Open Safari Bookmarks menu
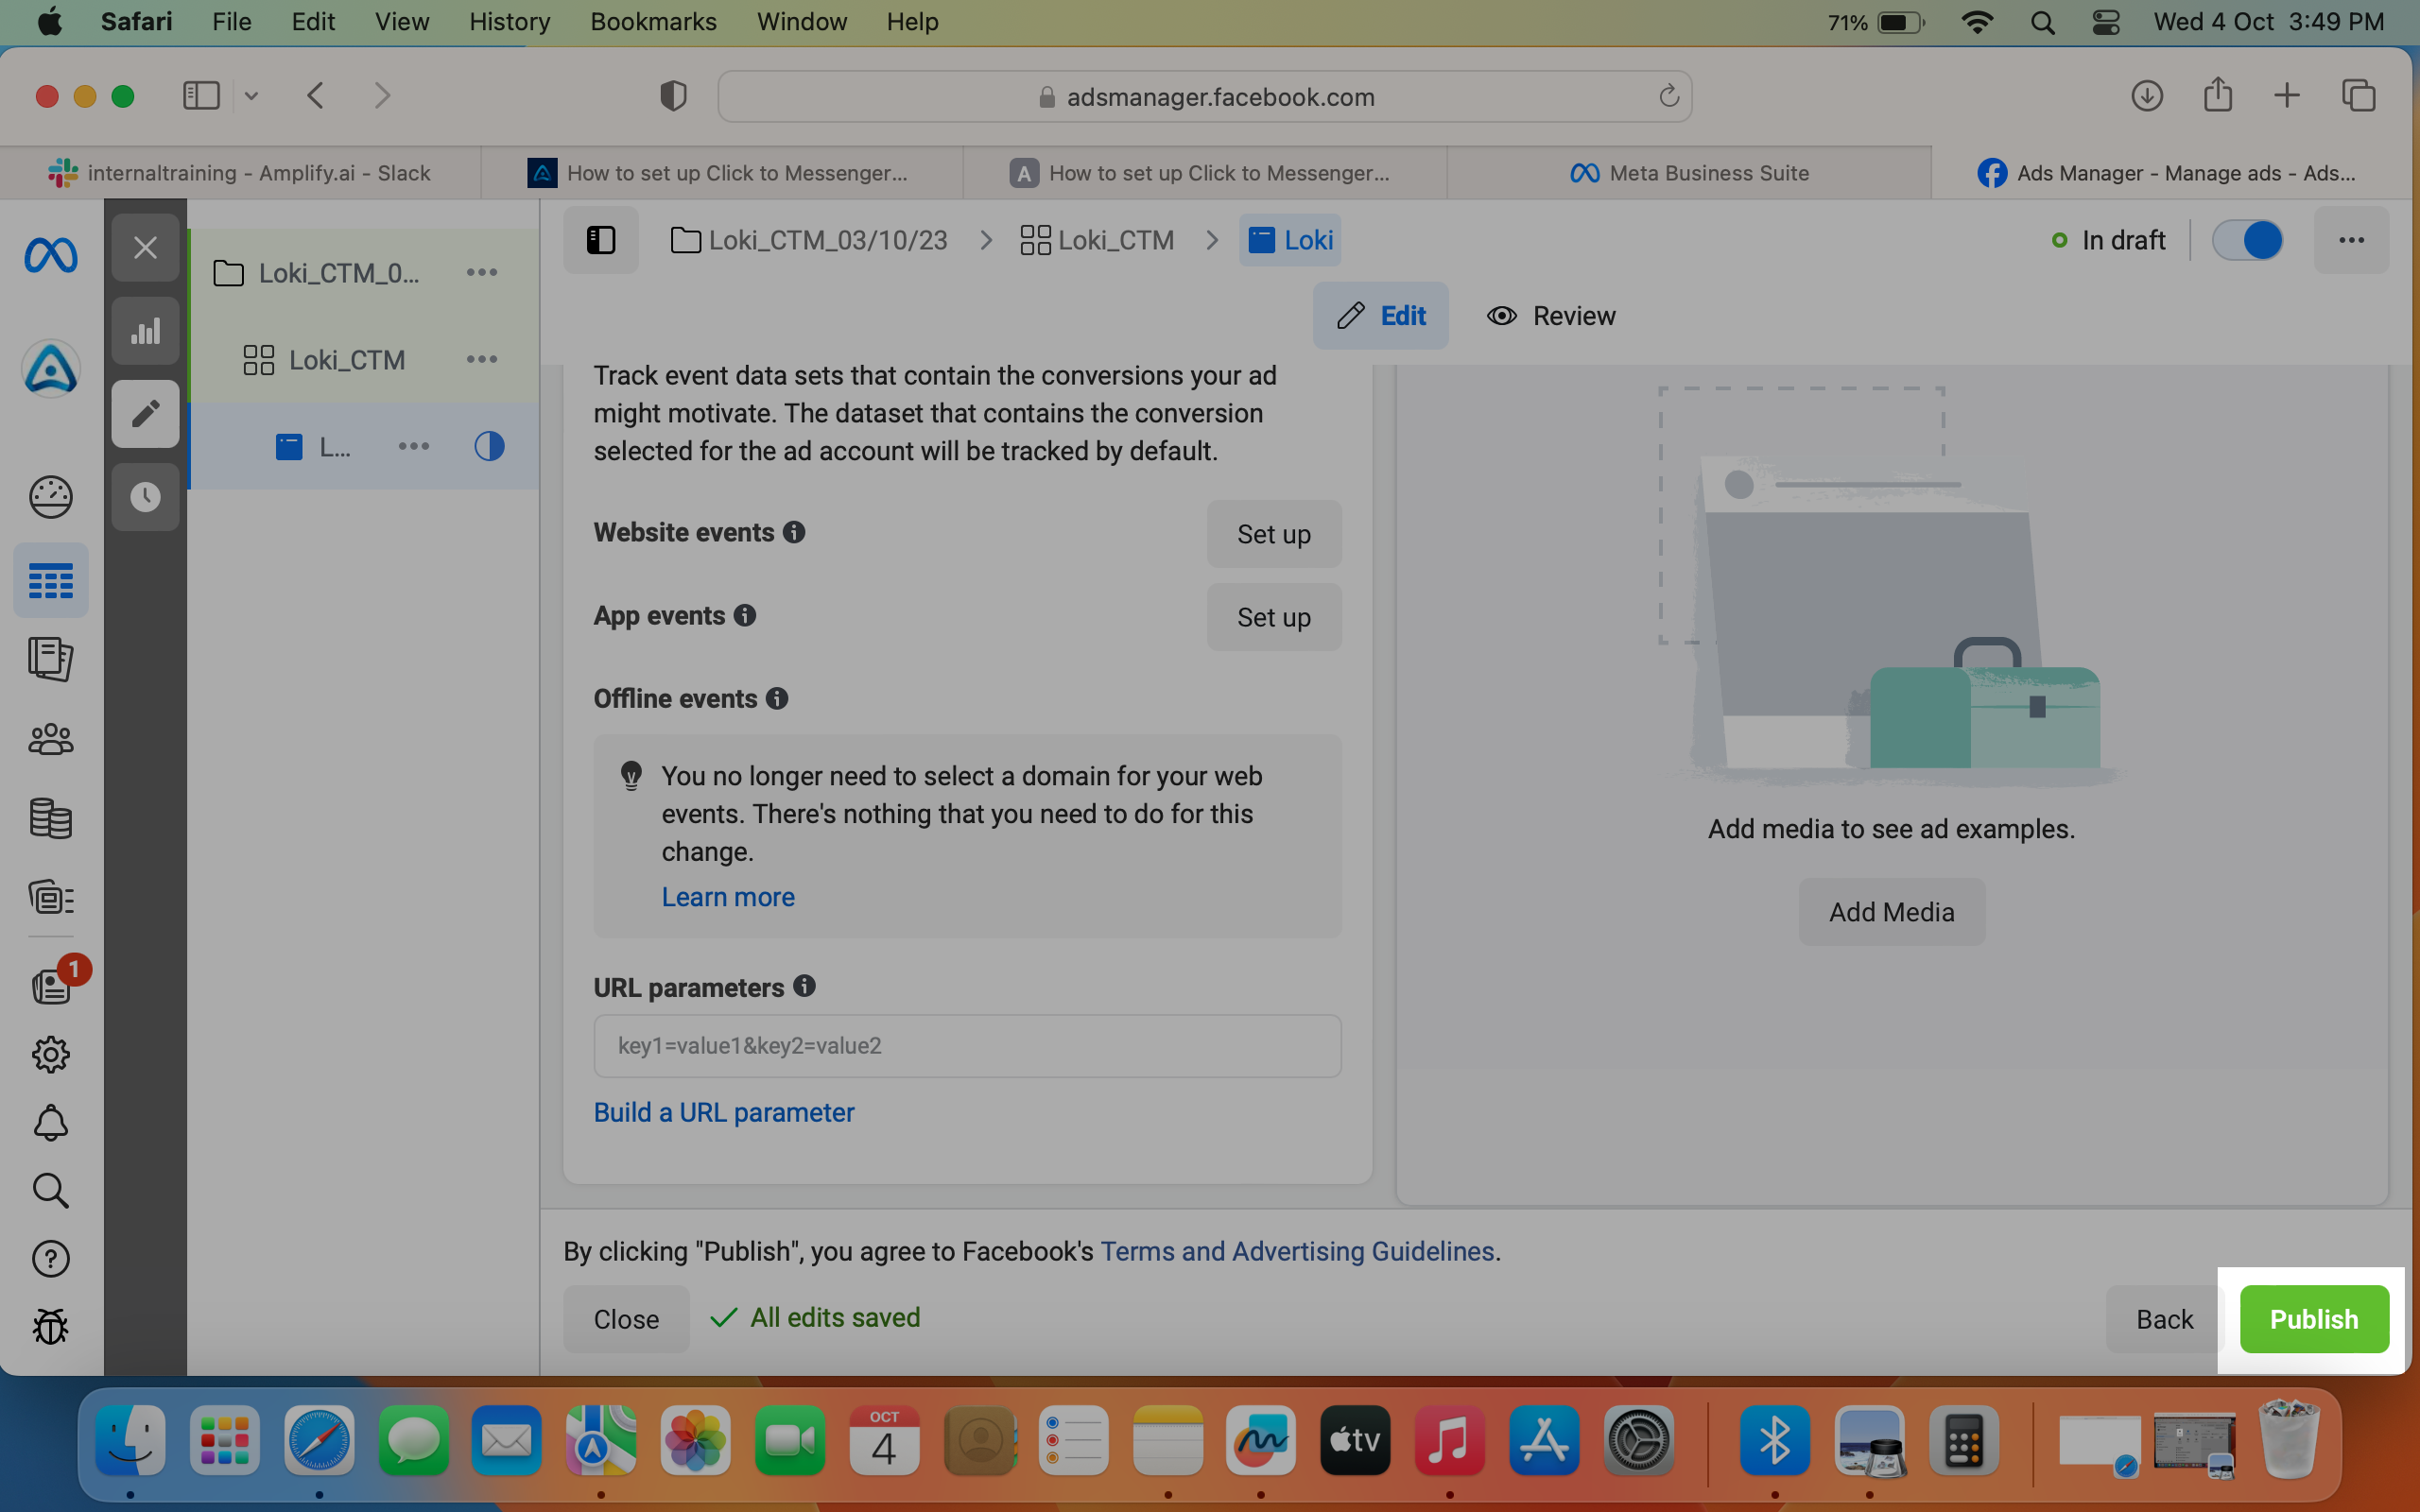 pos(653,22)
